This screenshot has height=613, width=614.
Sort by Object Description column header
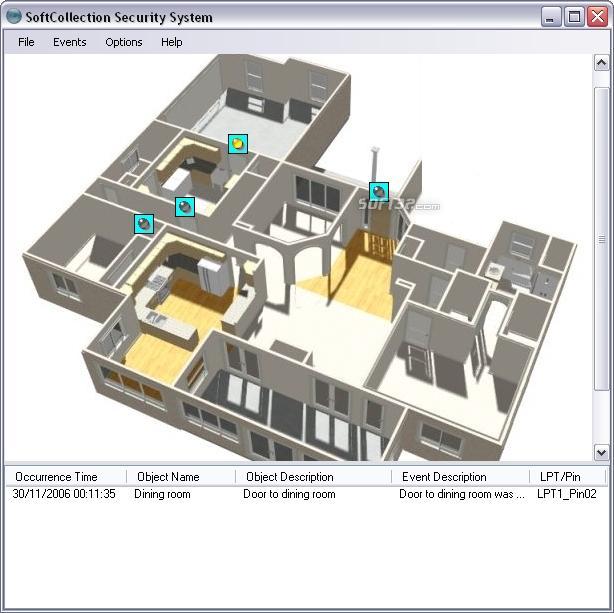tap(313, 476)
